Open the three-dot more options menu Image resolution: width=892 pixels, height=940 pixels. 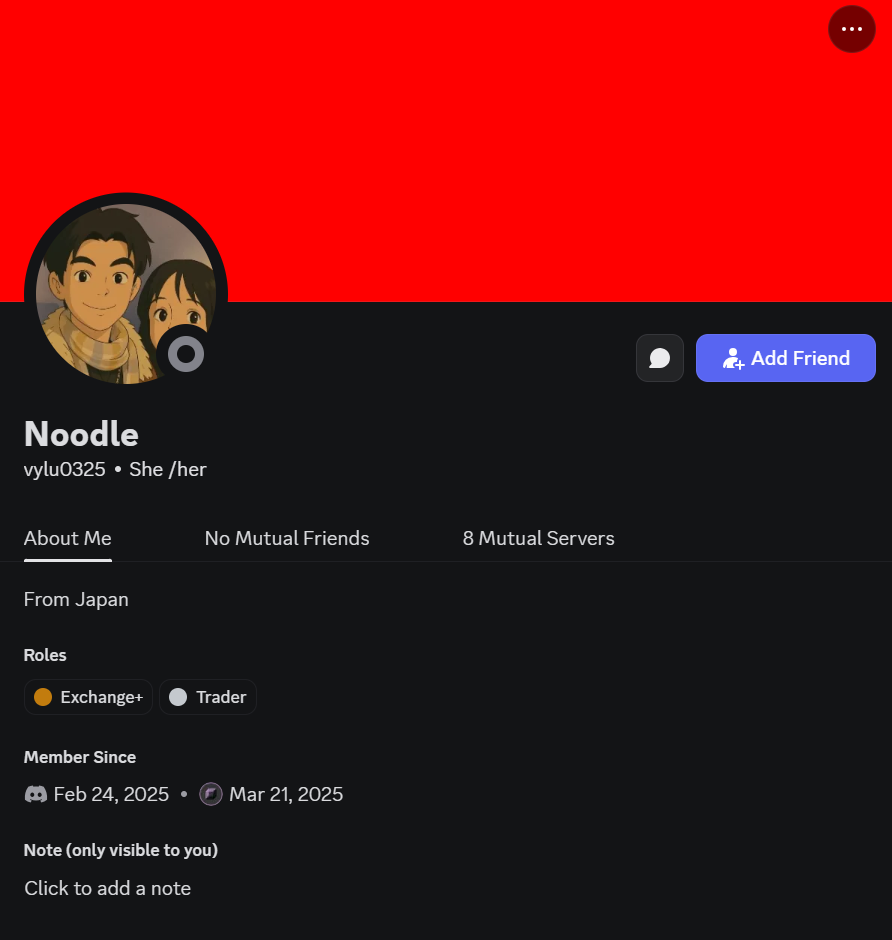pyautogui.click(x=852, y=29)
